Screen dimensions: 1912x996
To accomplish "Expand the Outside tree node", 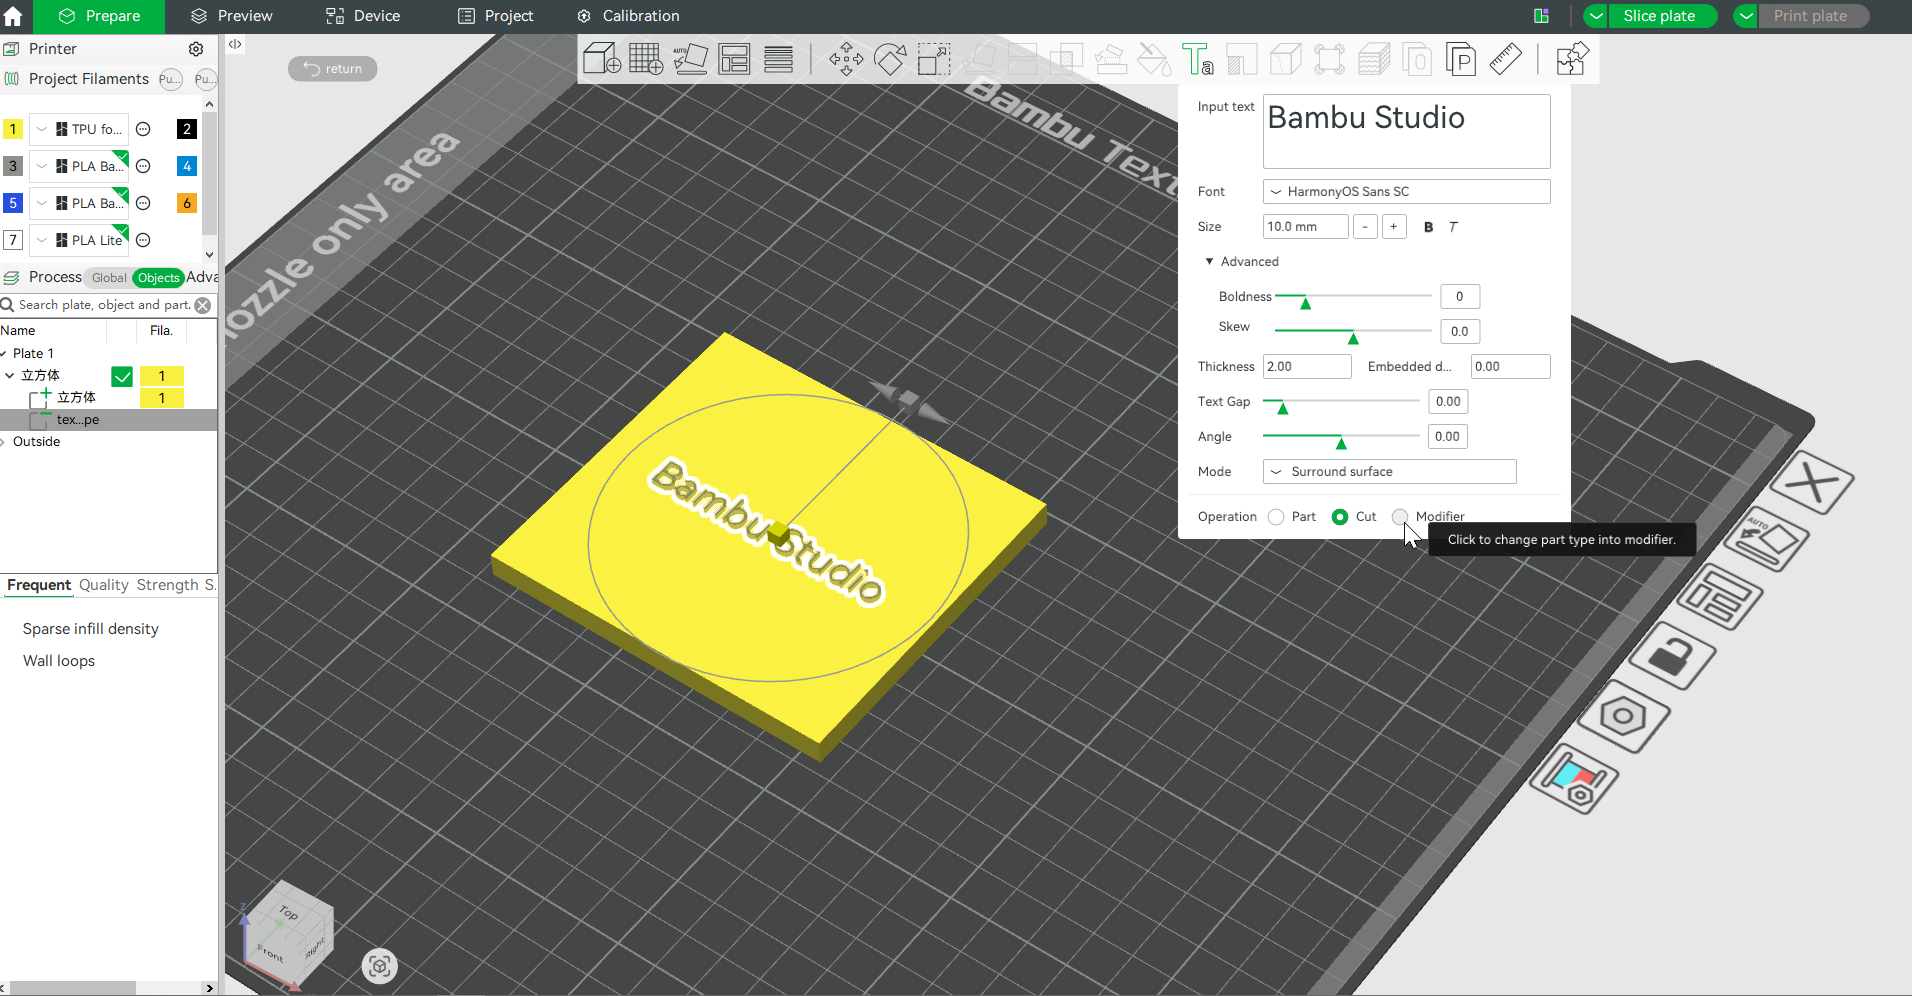I will [x=4, y=442].
